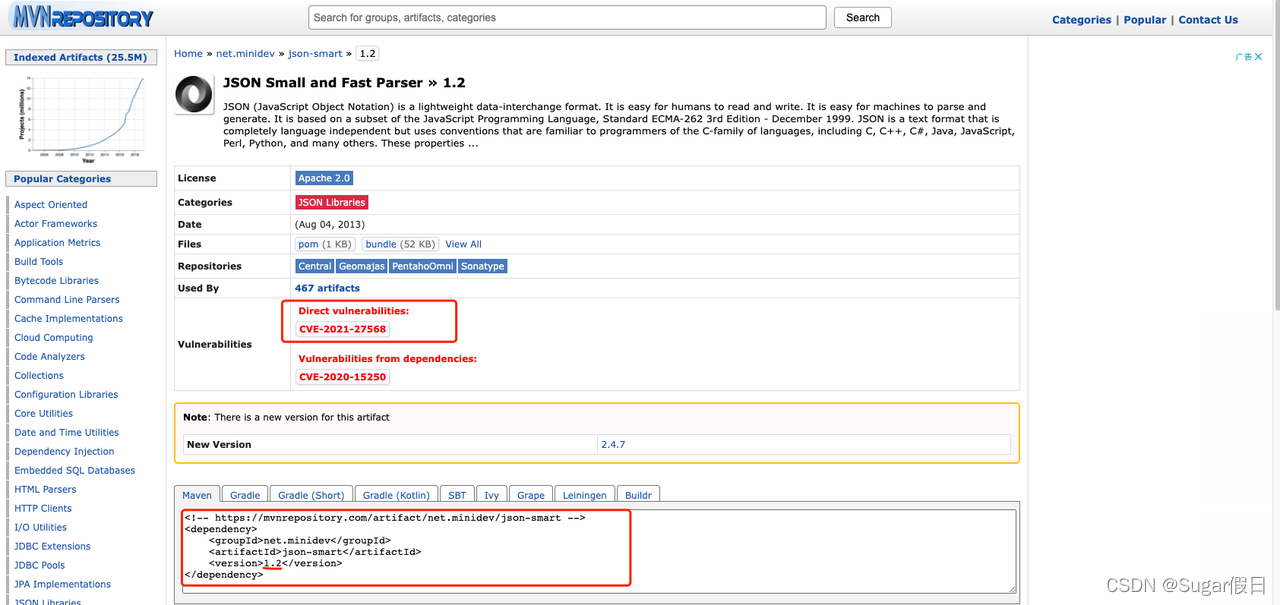Open Core Utilities category
This screenshot has width=1280, height=605.
(44, 414)
